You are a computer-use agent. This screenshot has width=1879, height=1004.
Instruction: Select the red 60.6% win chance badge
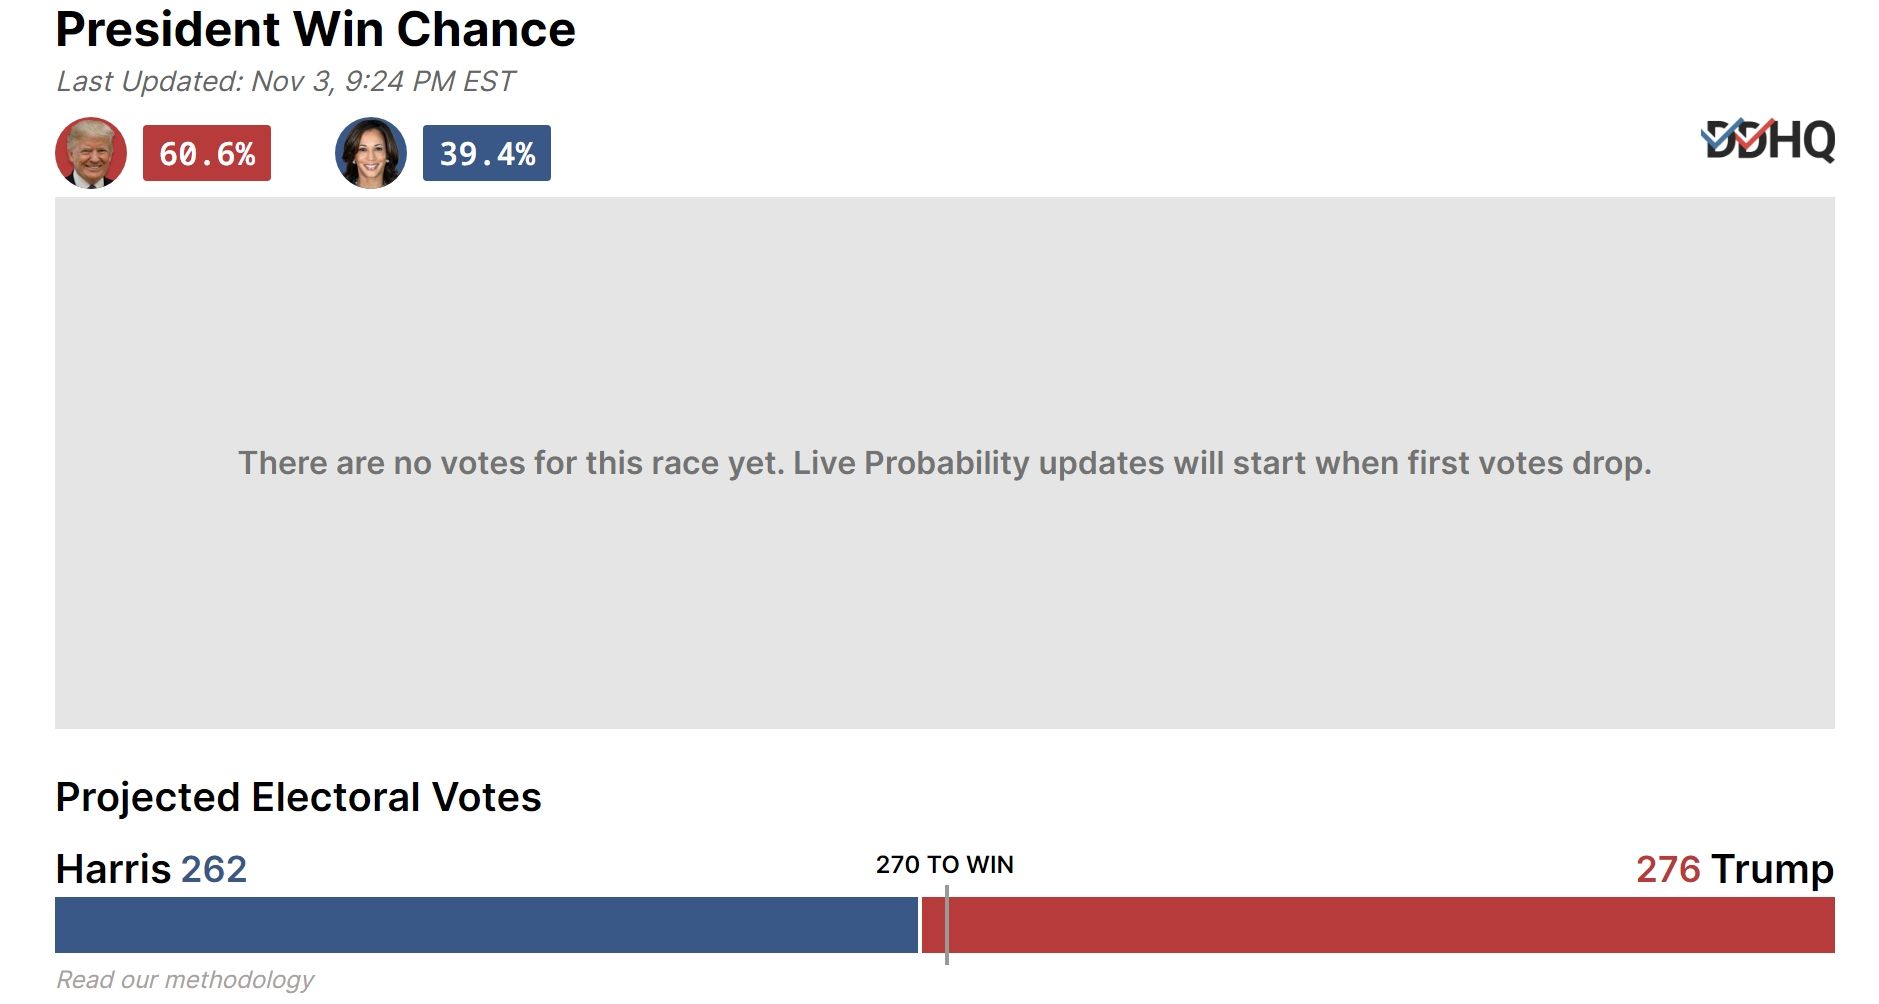click(x=207, y=153)
